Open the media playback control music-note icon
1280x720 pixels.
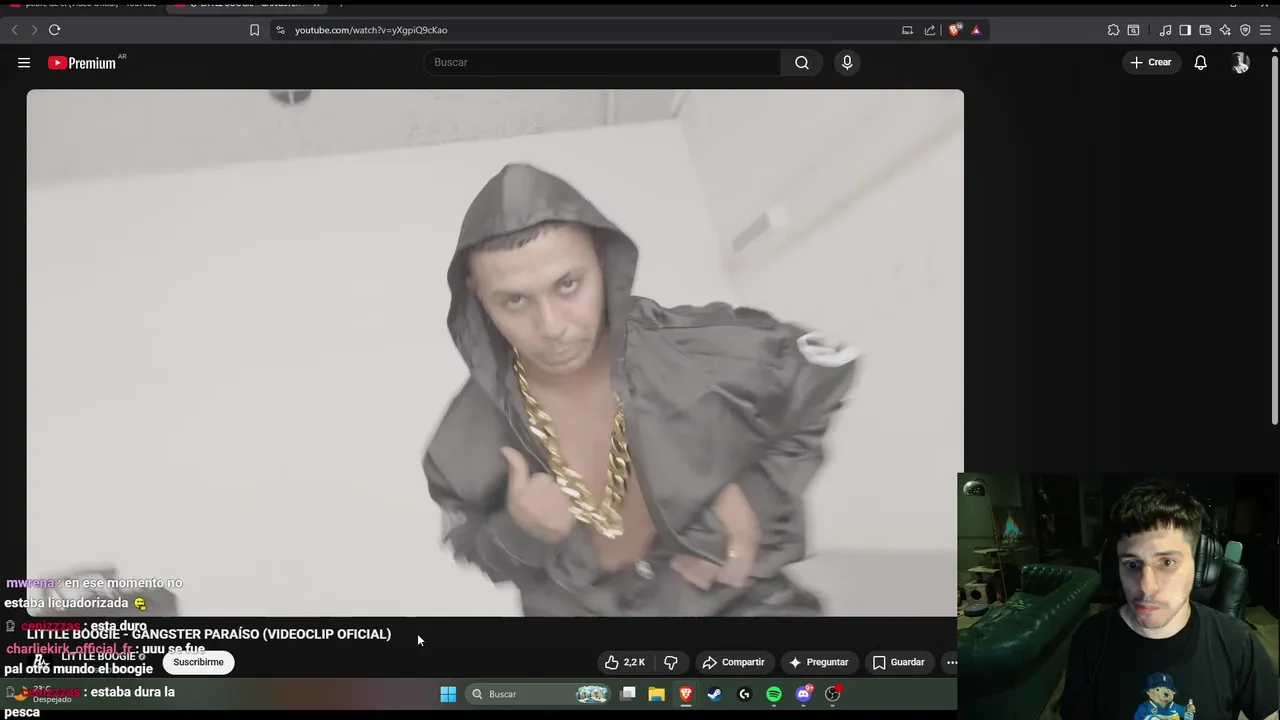[x=1165, y=30]
